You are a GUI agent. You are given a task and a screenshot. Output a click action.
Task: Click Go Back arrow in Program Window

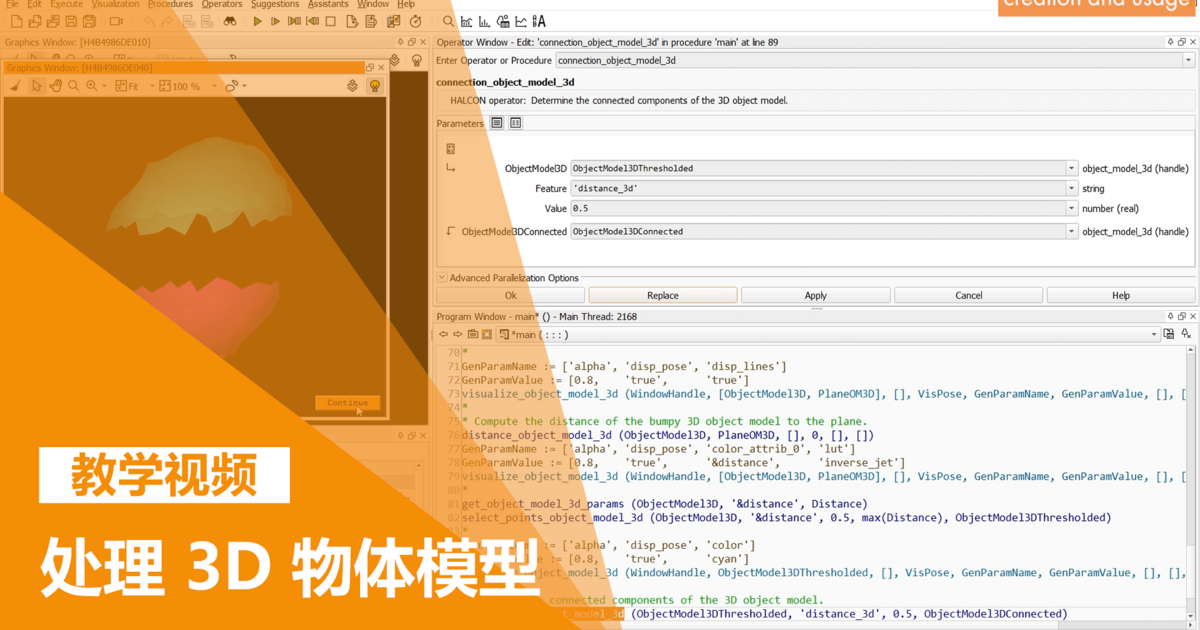[x=444, y=334]
